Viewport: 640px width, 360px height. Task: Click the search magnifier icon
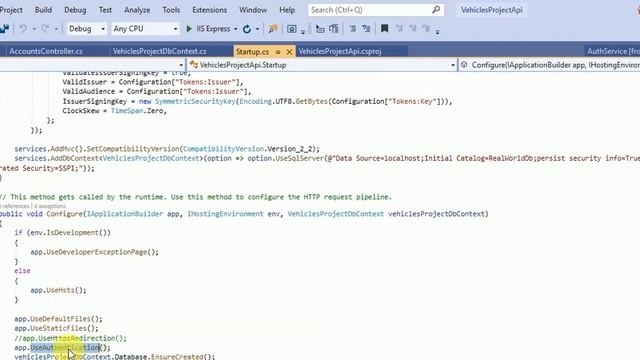coord(436,9)
